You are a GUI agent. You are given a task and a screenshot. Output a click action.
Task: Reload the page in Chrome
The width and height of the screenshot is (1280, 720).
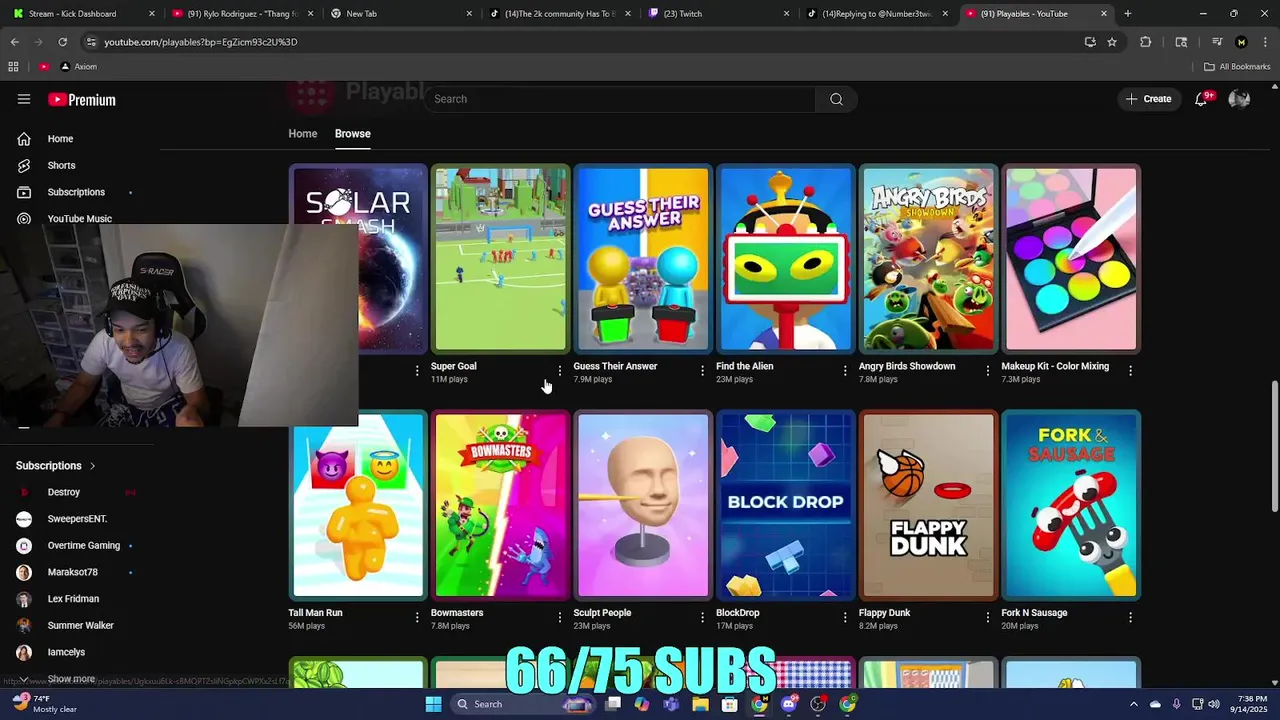click(62, 42)
